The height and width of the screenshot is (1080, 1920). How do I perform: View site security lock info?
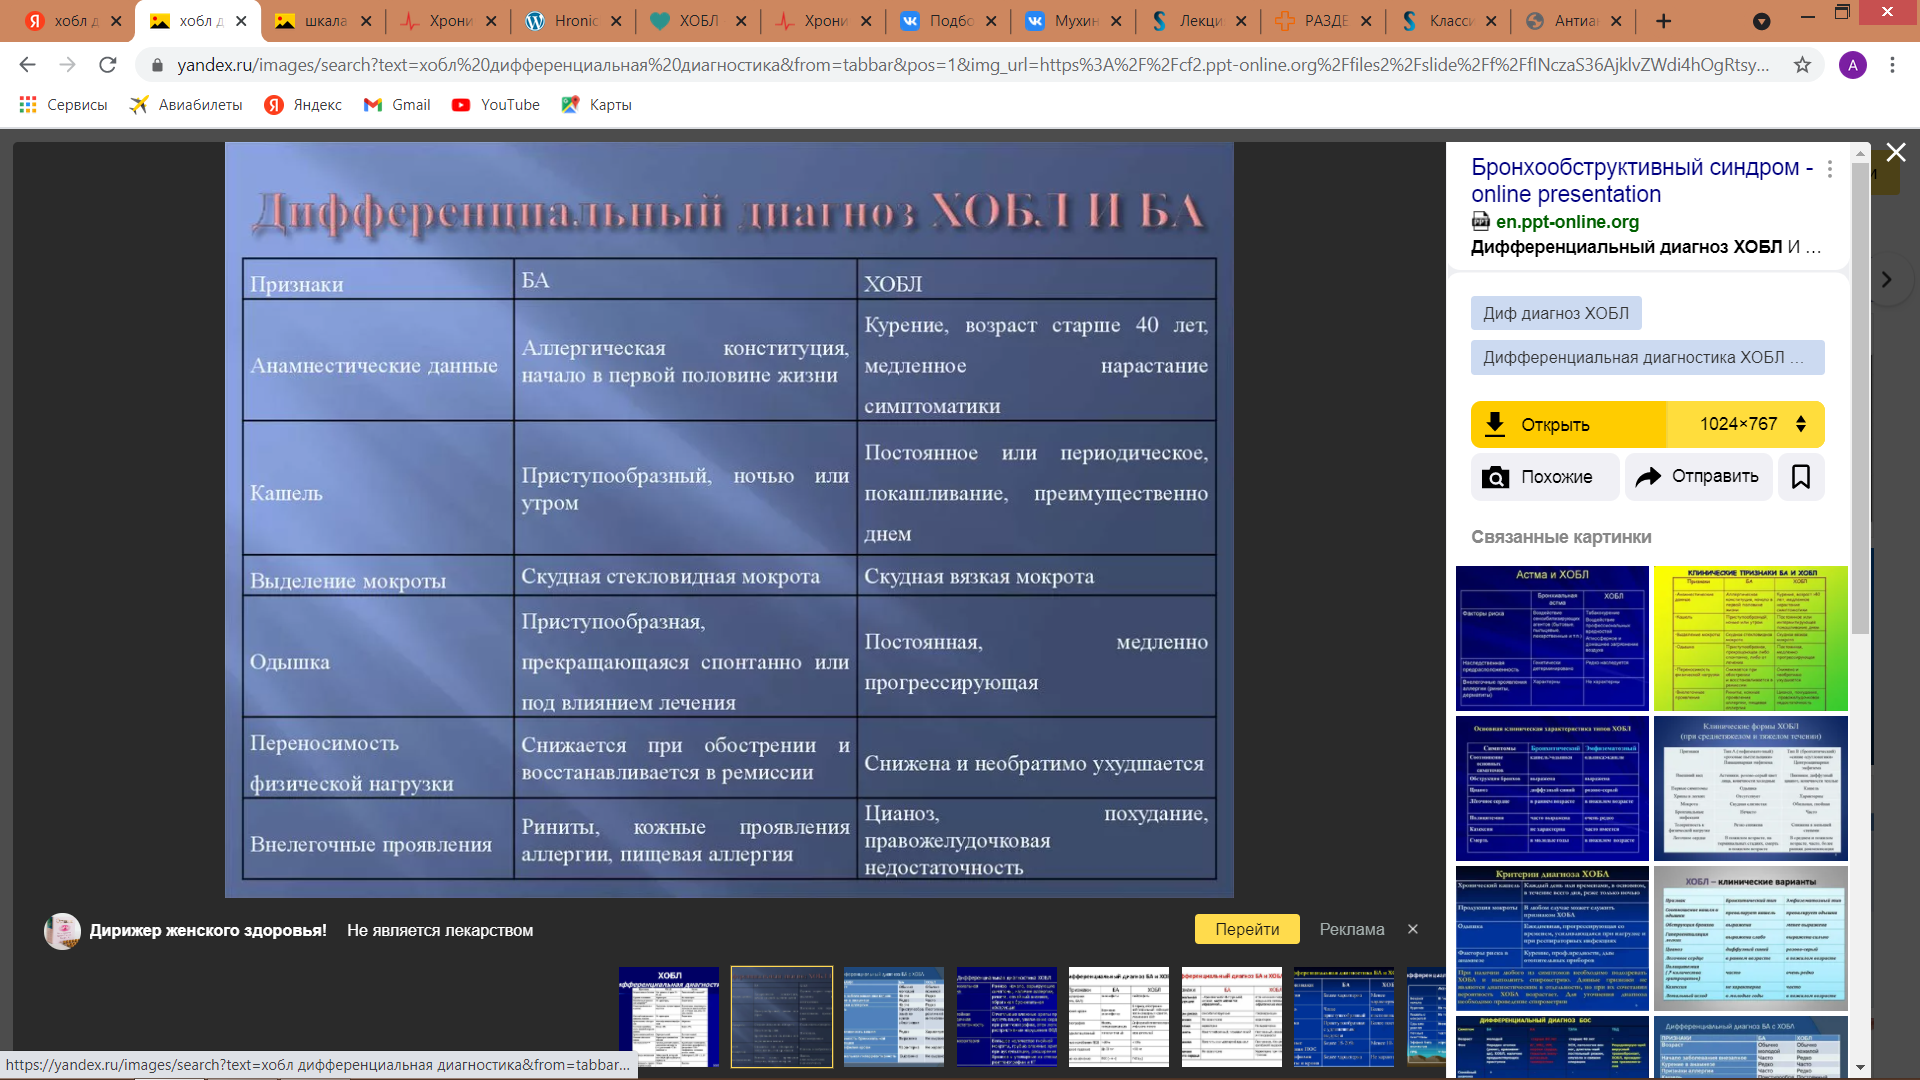(157, 65)
